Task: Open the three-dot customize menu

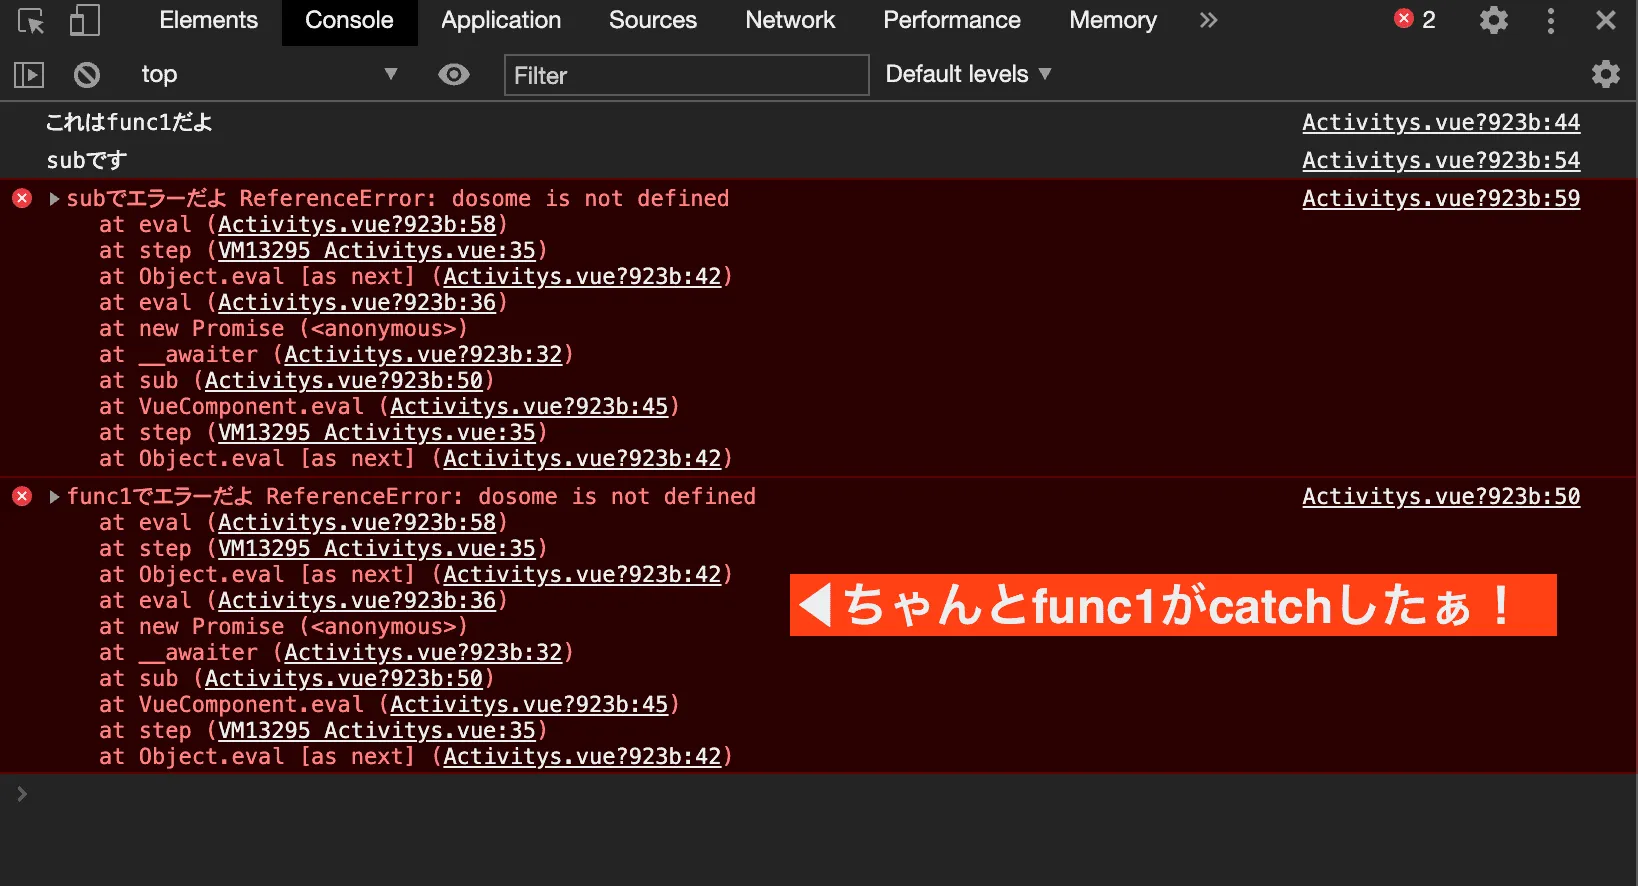Action: coord(1551,20)
